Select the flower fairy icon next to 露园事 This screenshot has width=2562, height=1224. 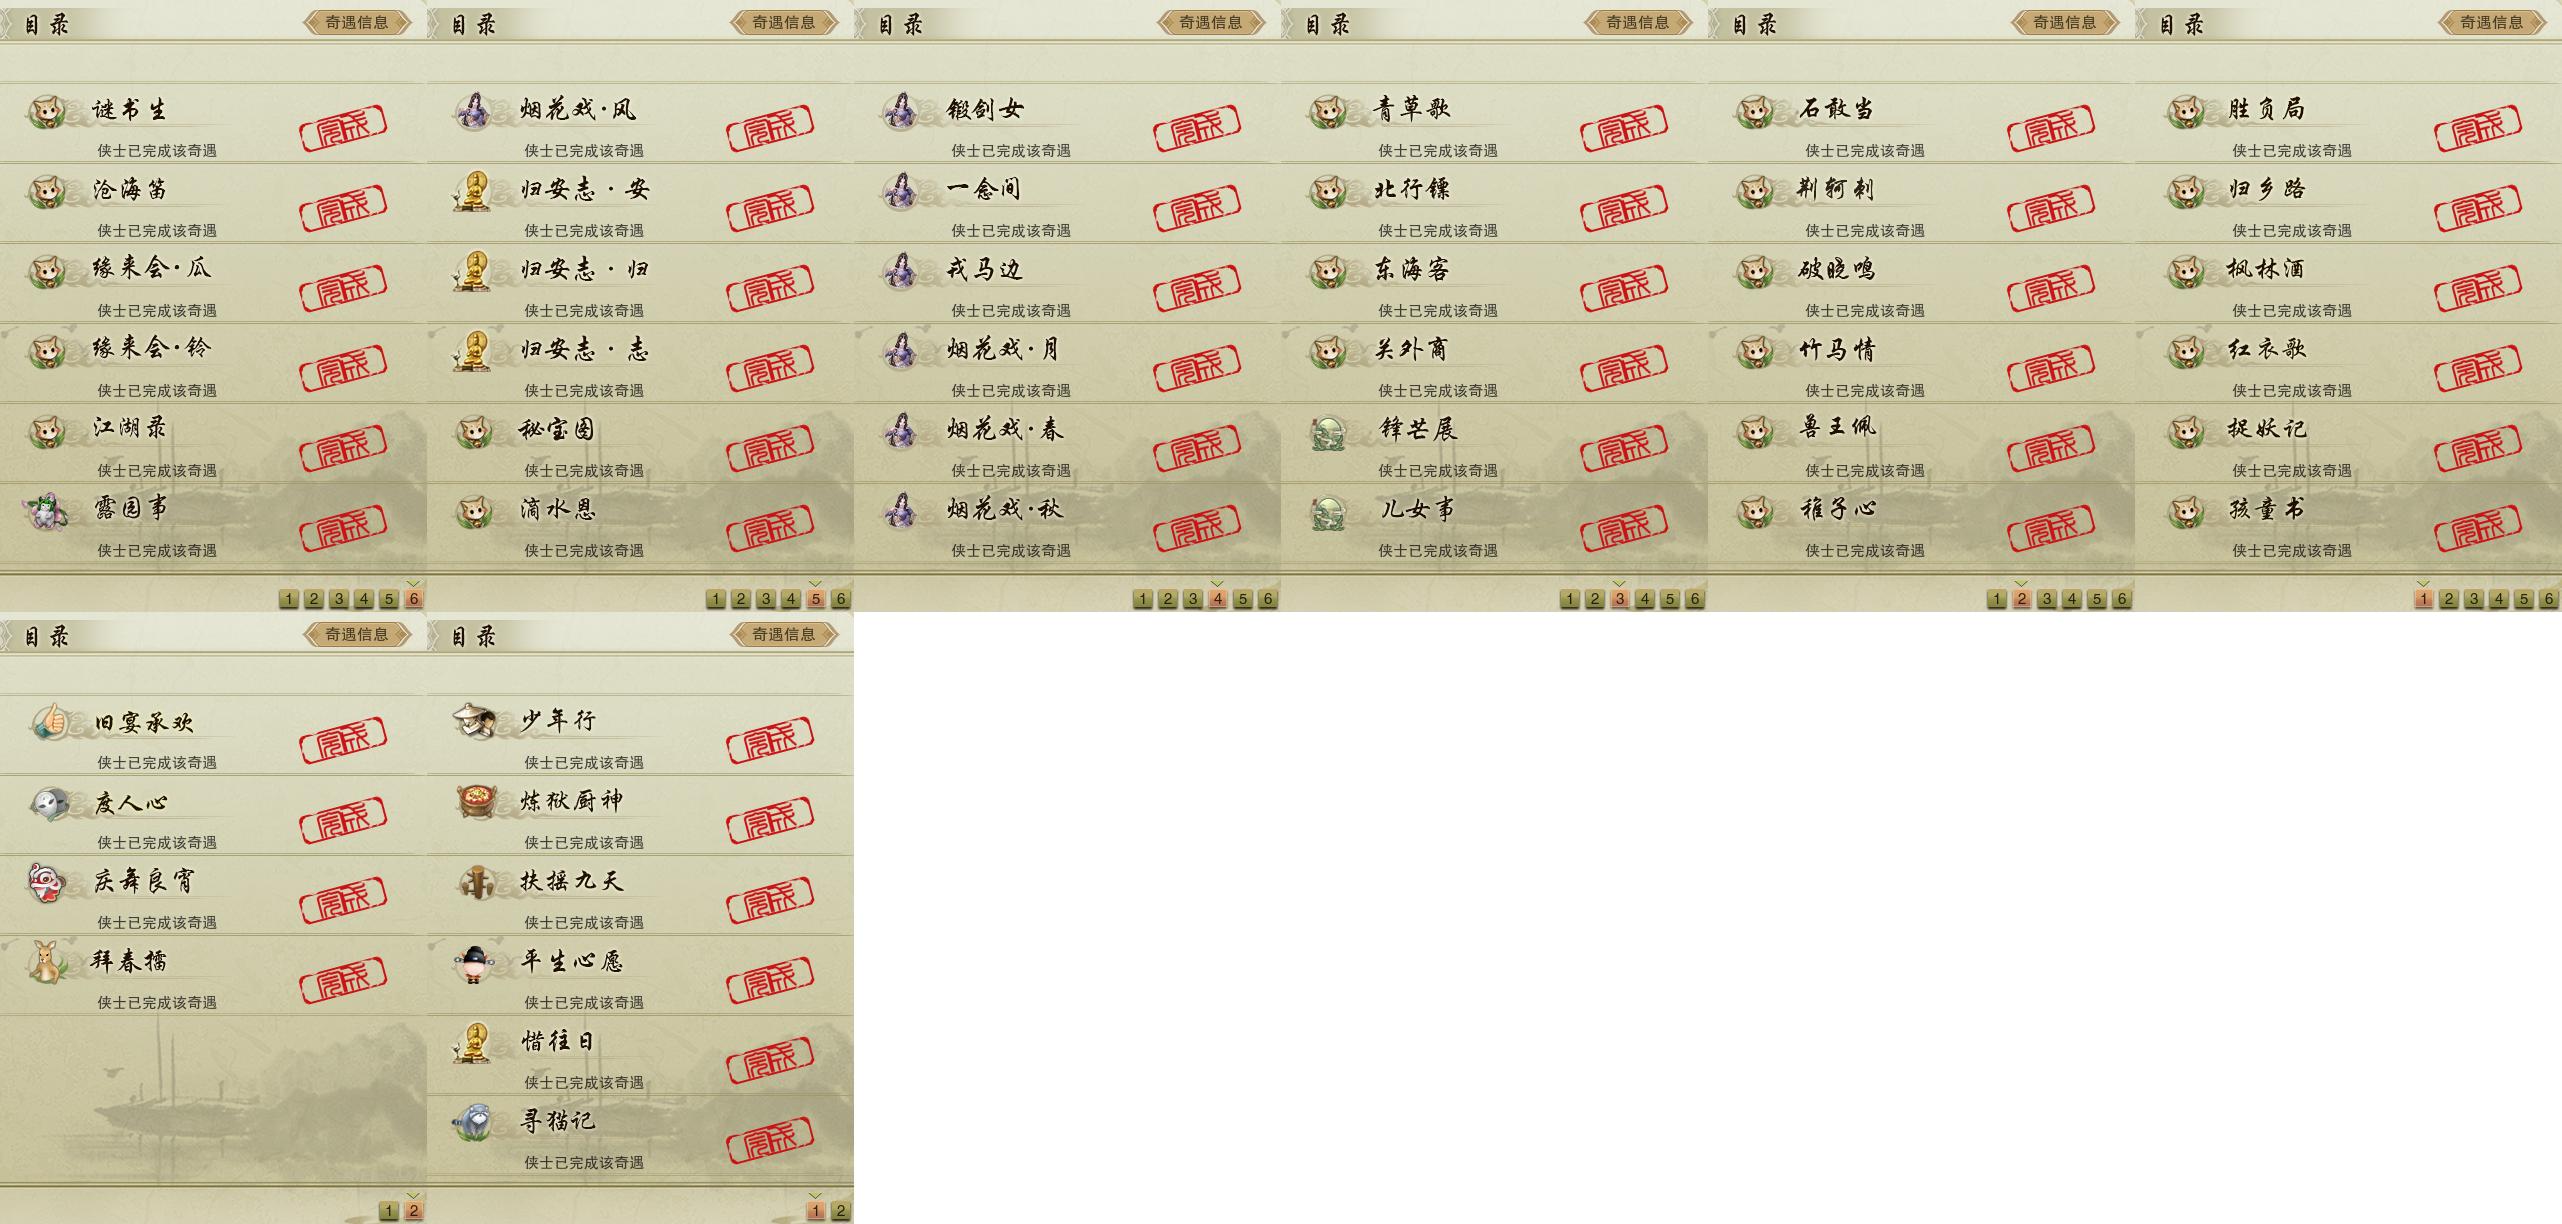(47, 510)
